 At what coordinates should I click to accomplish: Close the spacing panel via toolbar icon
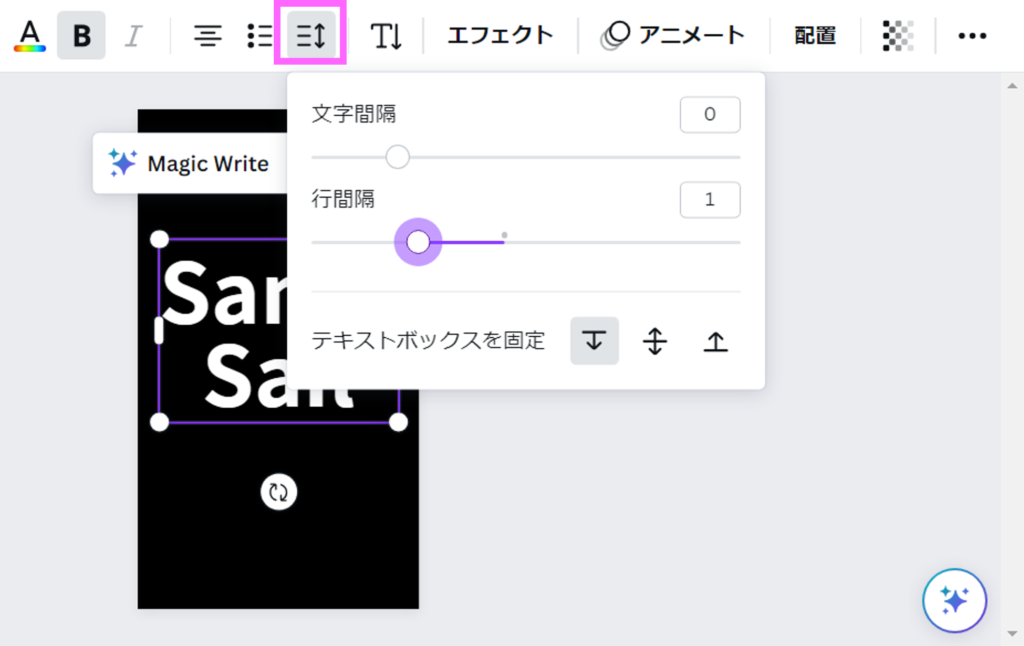pyautogui.click(x=311, y=36)
